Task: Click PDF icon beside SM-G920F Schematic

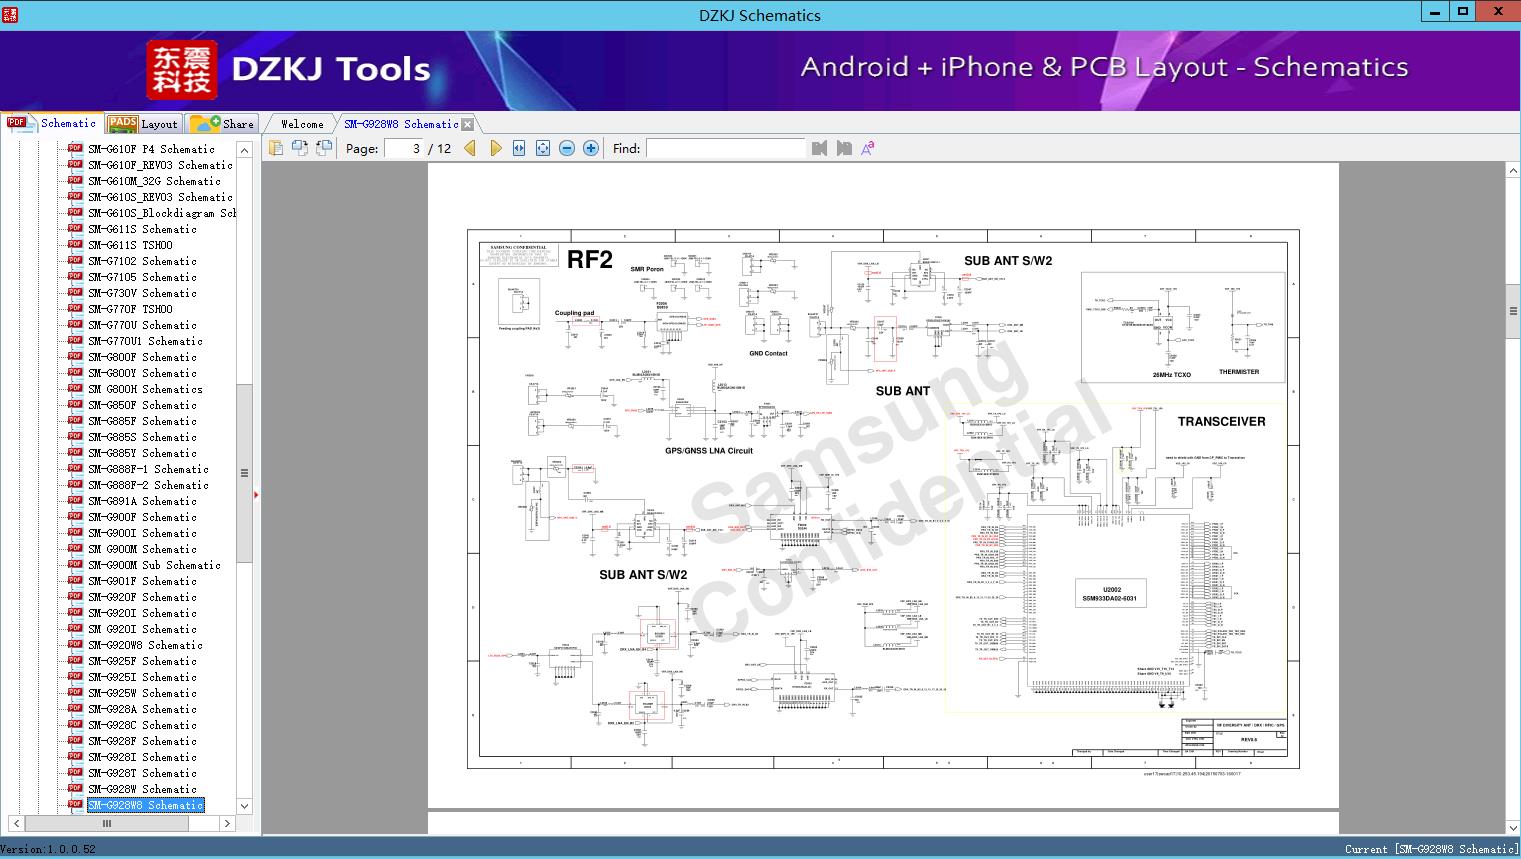Action: coord(75,596)
